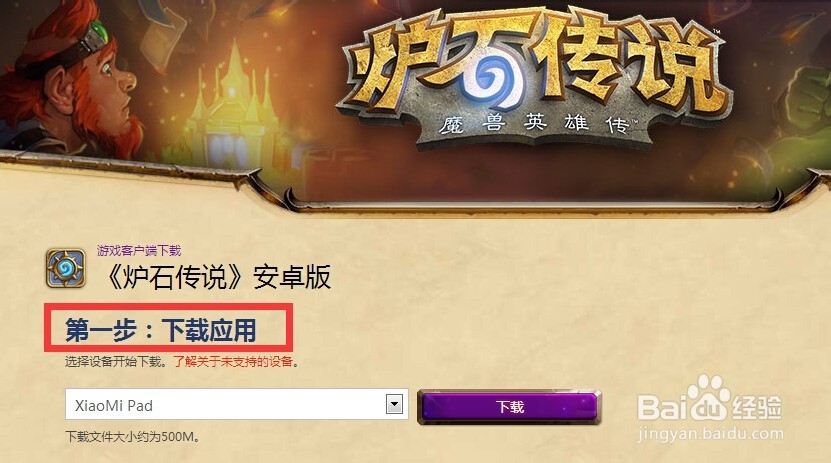Screen dimensions: 831x463
Task: Click the purple 下载 button
Action: pos(509,407)
